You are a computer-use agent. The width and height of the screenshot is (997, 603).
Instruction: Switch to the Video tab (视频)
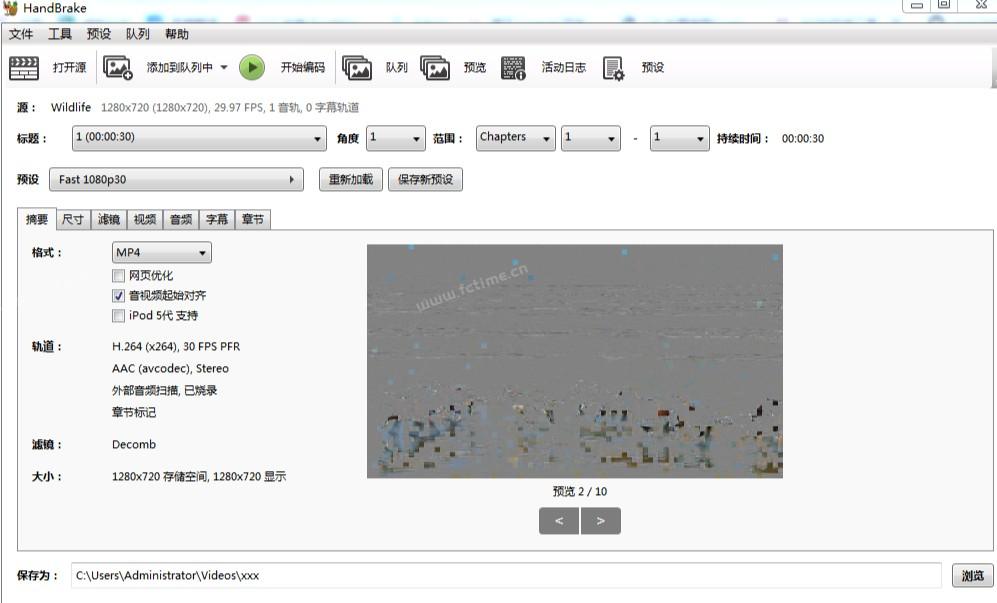145,219
